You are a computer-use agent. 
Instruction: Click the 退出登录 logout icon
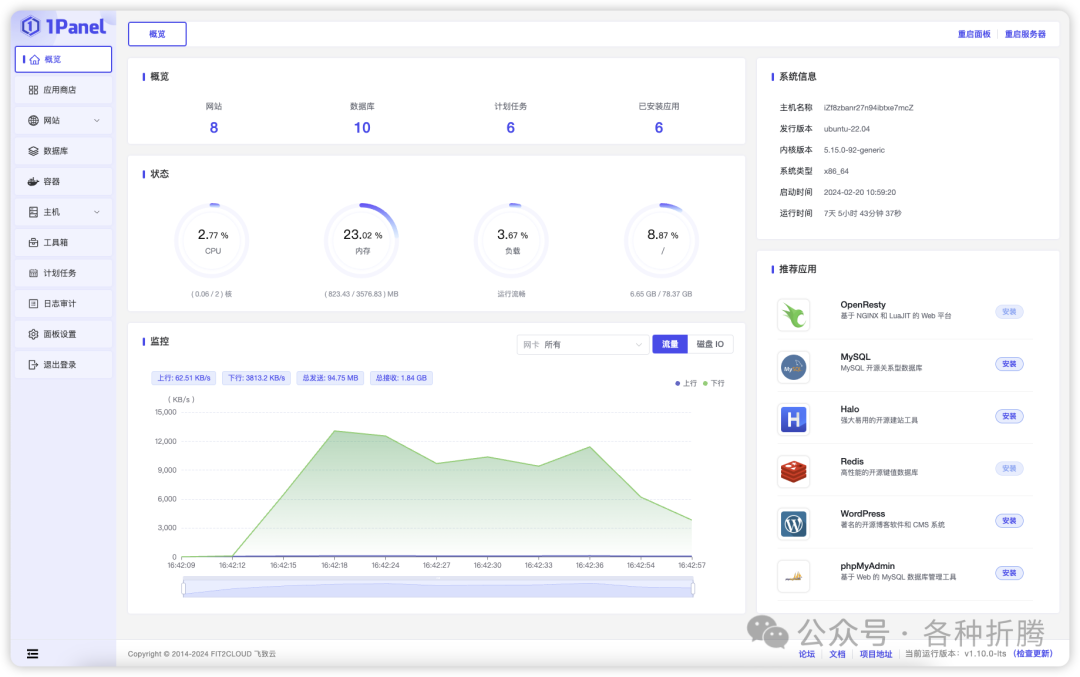(33, 365)
